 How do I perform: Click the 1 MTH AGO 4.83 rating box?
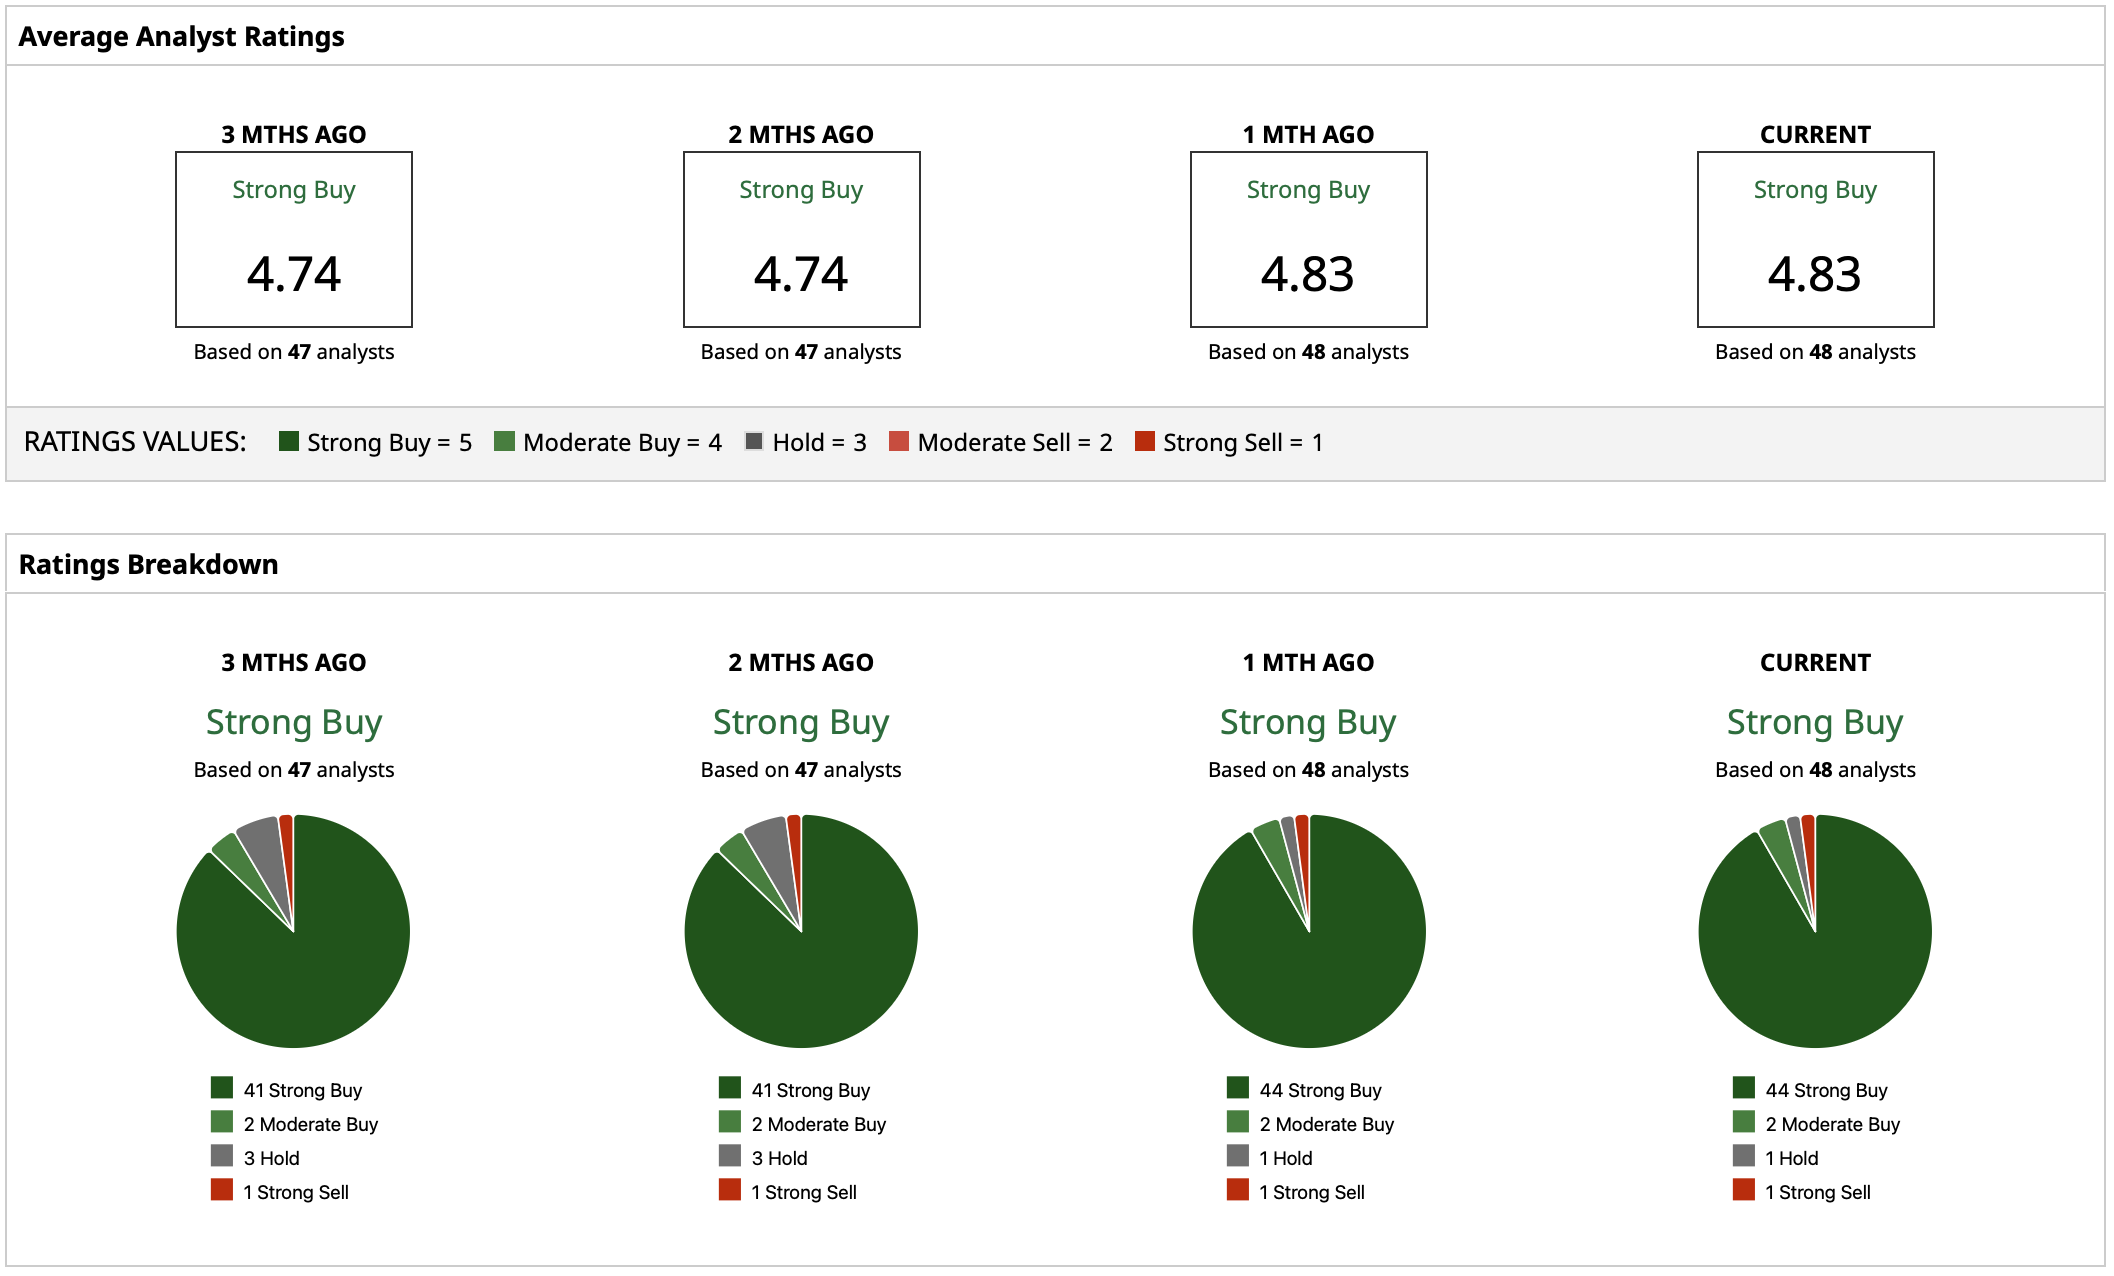pyautogui.click(x=1308, y=240)
